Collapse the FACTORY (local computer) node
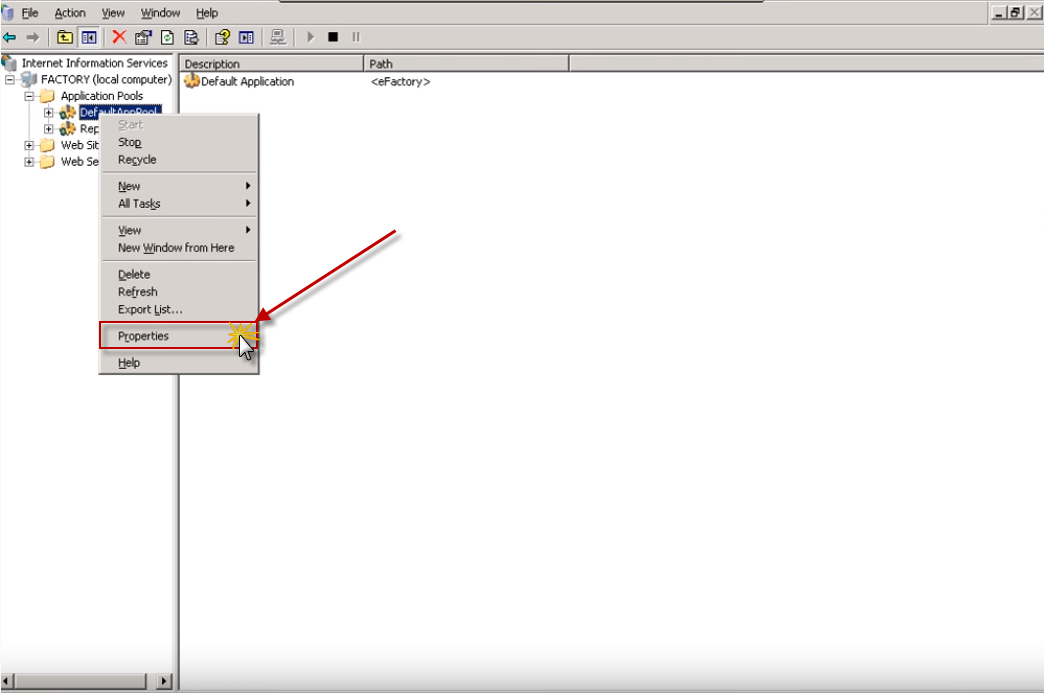The width and height of the screenshot is (1044, 693). coord(11,80)
